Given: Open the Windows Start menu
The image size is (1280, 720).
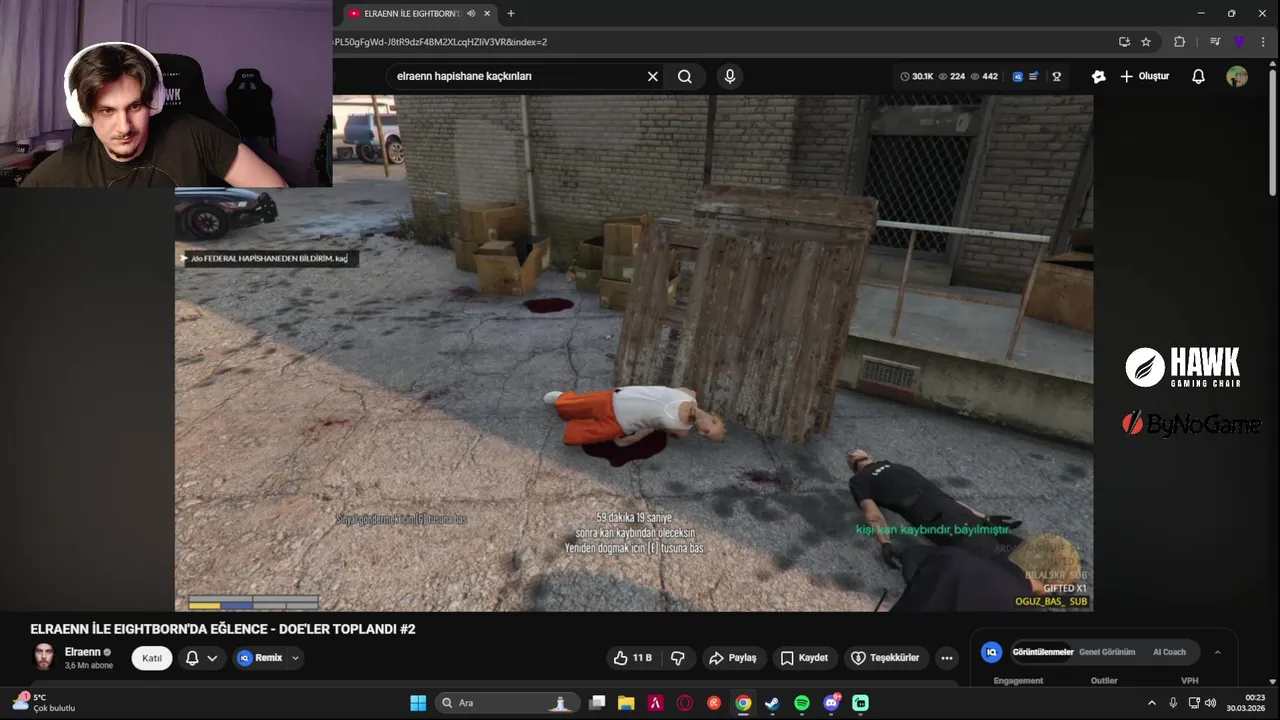Looking at the screenshot, I should [x=418, y=703].
